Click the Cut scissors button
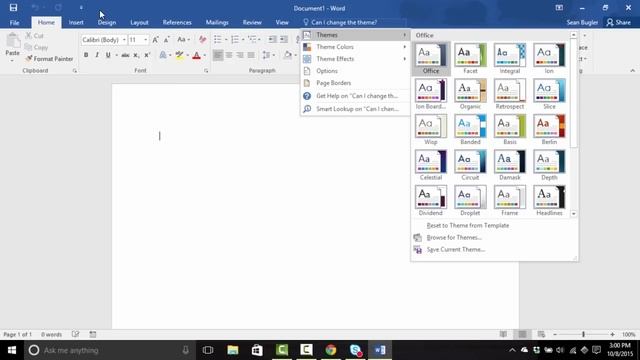640x360 pixels. (x=34, y=36)
